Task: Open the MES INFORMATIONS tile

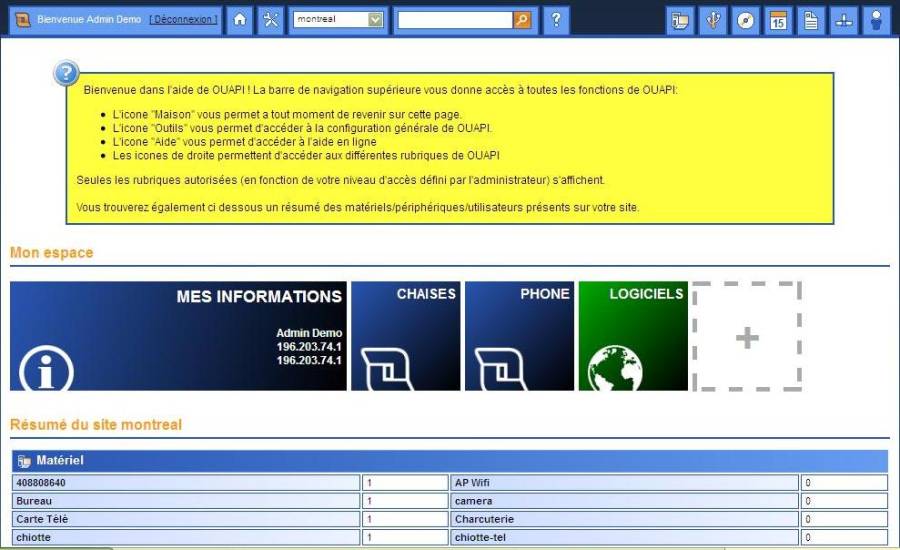Action: click(x=179, y=336)
